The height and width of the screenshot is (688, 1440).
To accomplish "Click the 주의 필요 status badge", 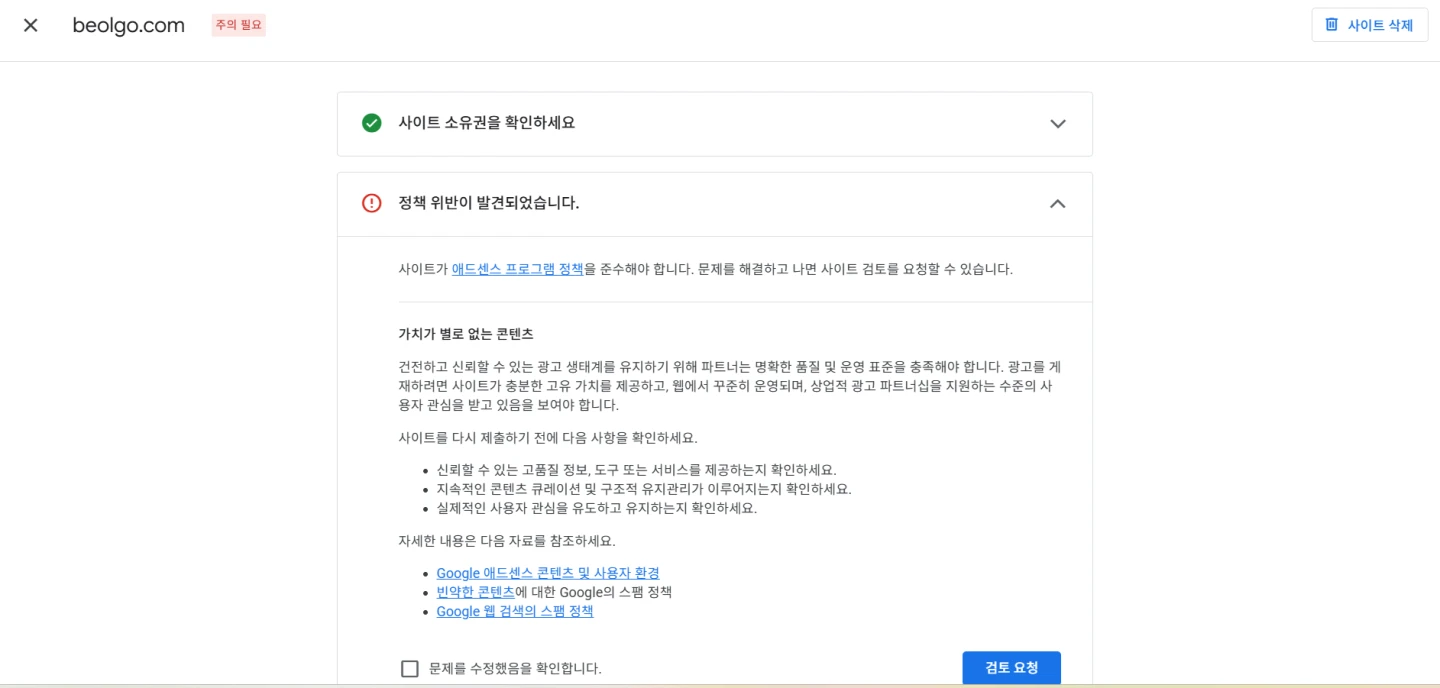I will pos(239,25).
